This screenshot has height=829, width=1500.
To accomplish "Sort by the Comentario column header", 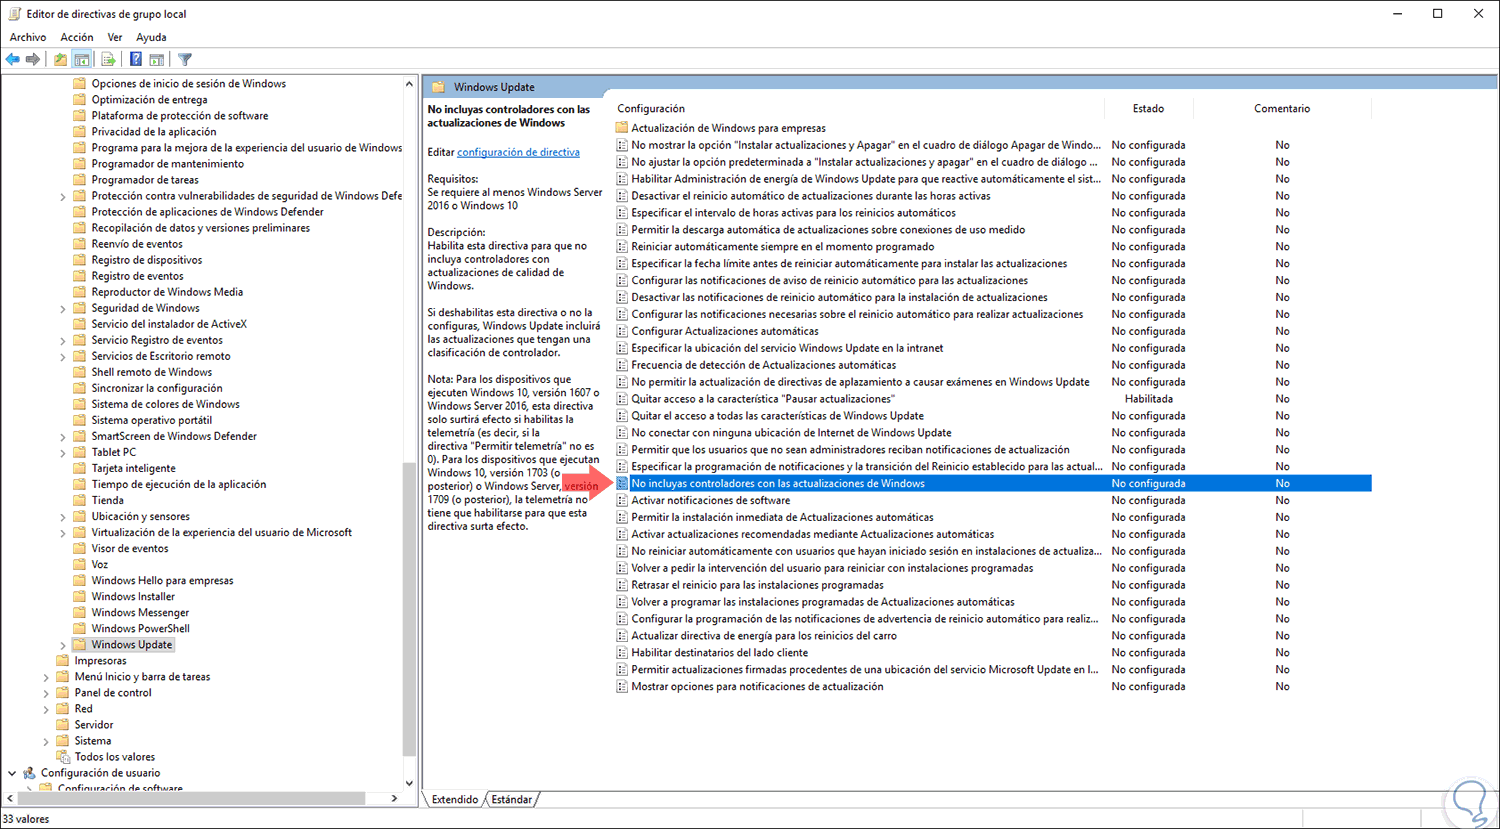I will [1282, 108].
